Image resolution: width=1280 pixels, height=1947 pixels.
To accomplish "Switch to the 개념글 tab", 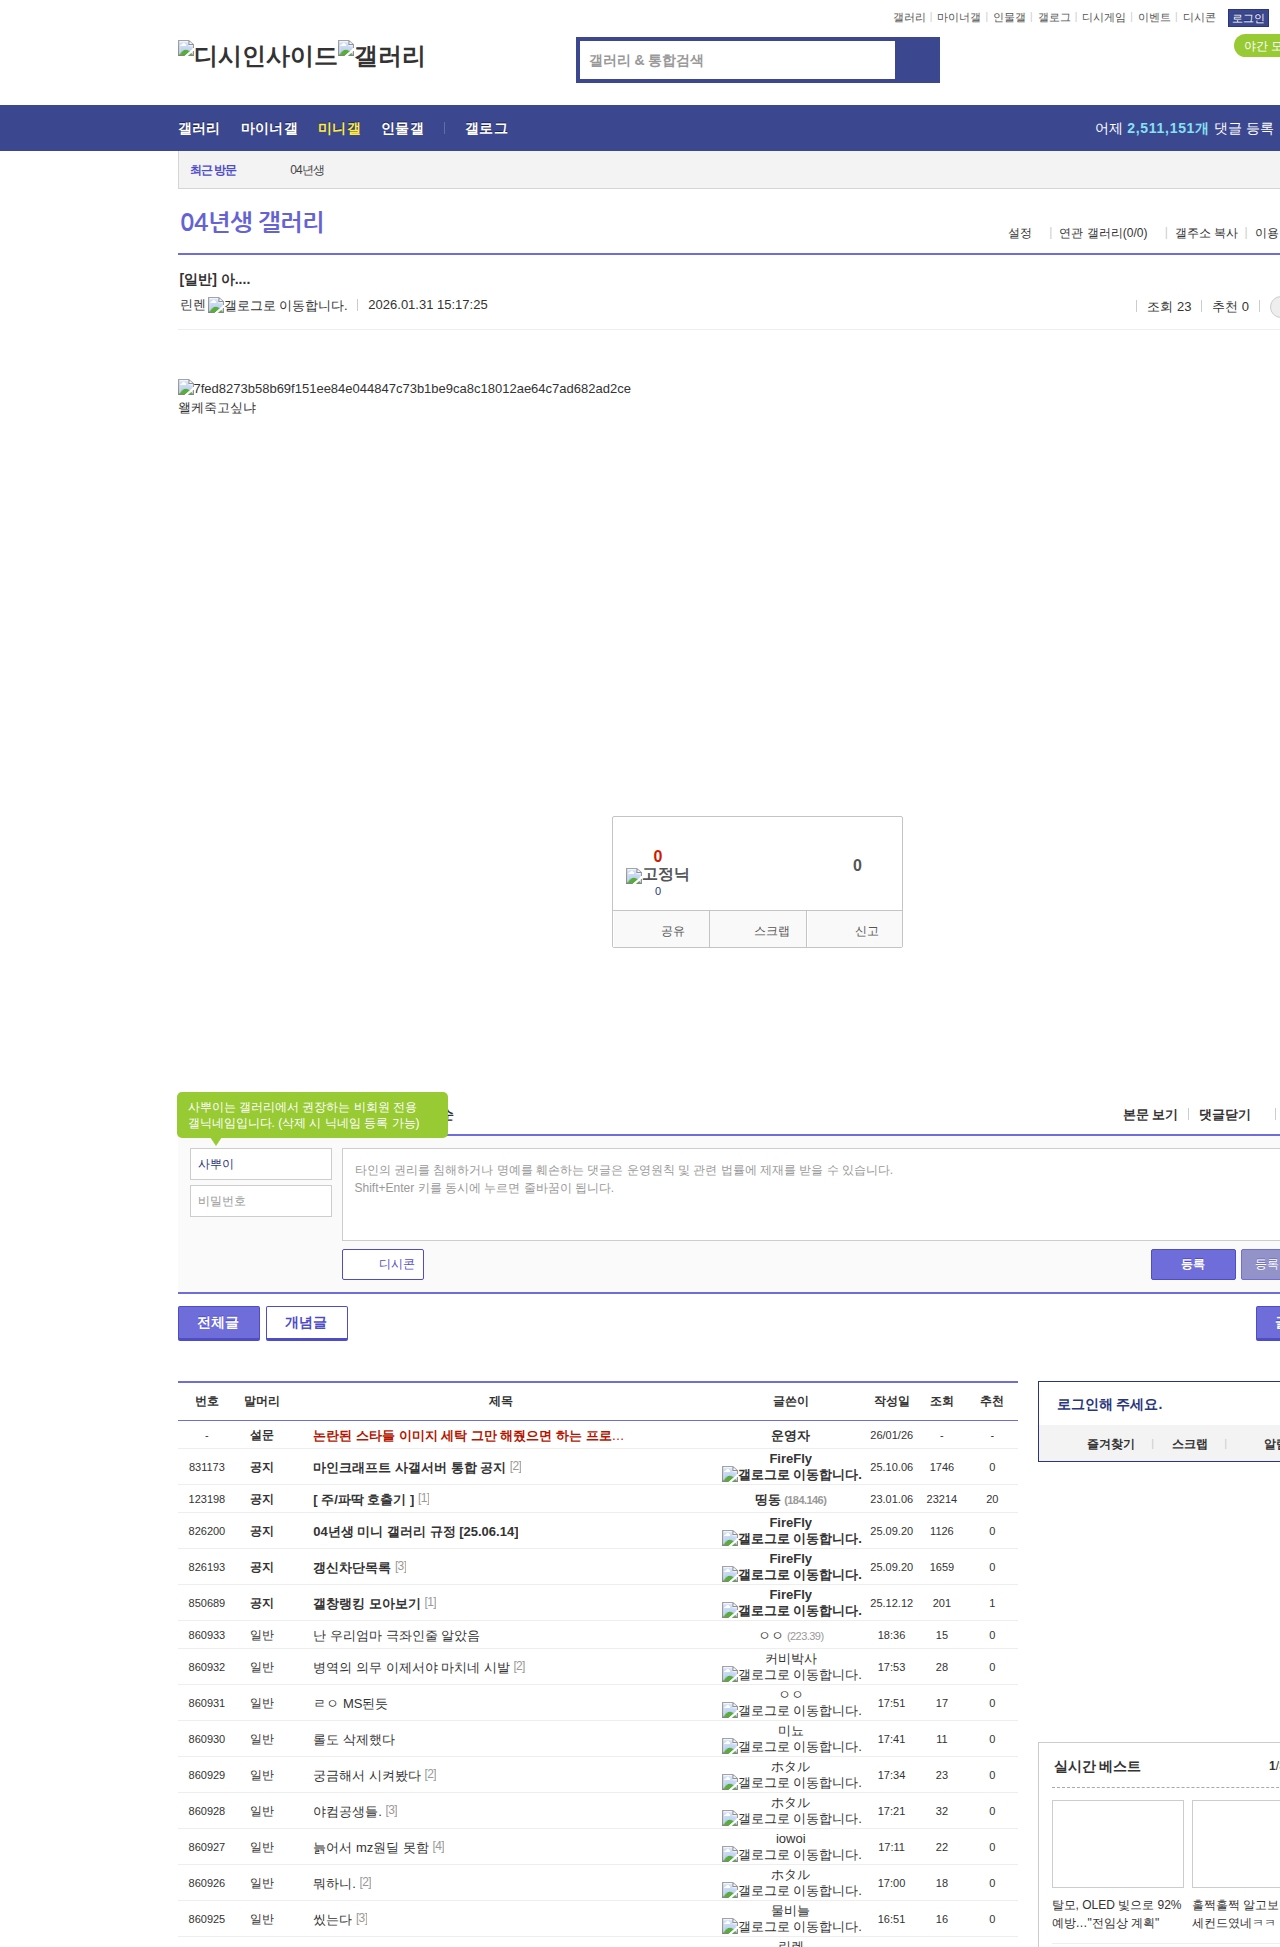I will 306,1323.
